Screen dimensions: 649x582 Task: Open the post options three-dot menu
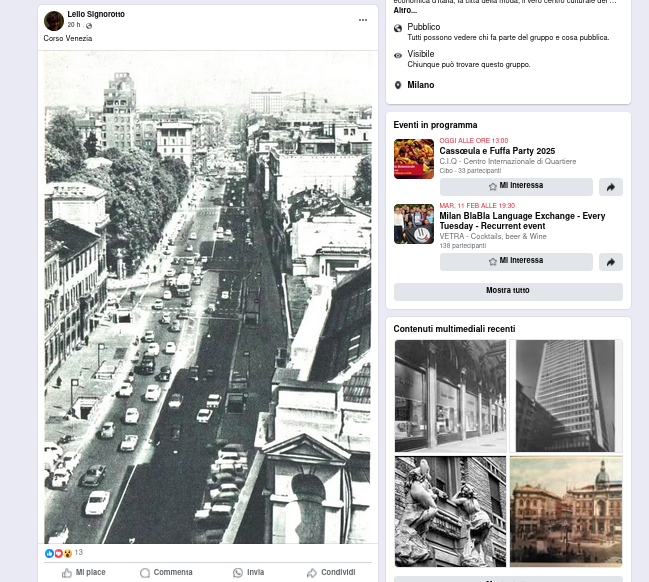pyautogui.click(x=363, y=20)
